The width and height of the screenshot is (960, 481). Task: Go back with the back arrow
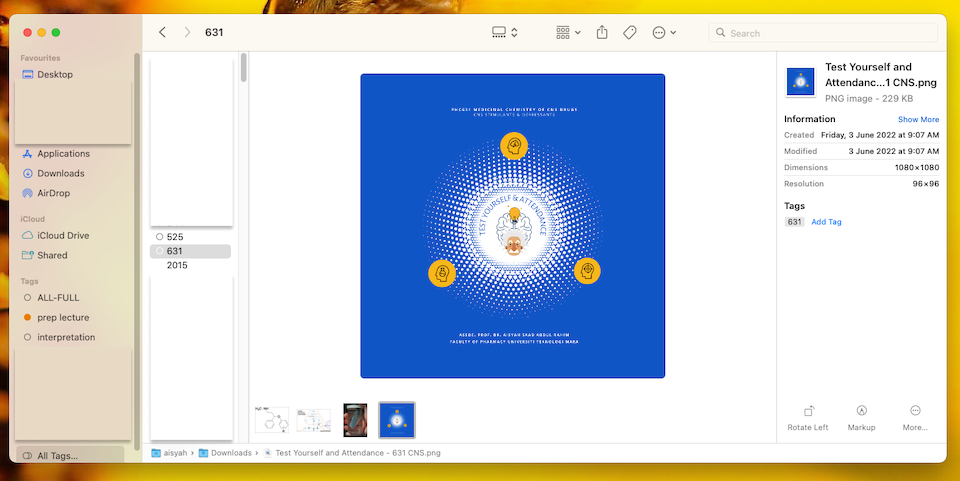tap(162, 32)
